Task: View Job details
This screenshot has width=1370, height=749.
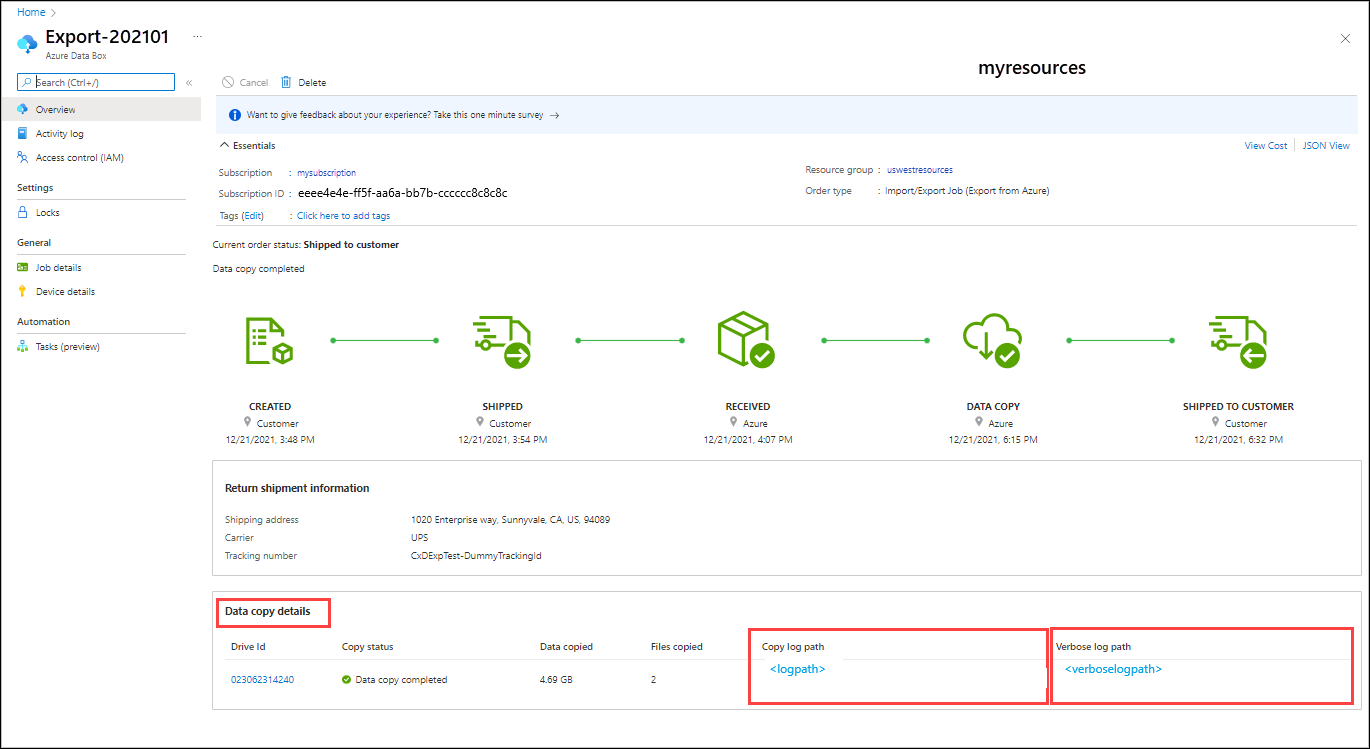Action: [x=57, y=267]
